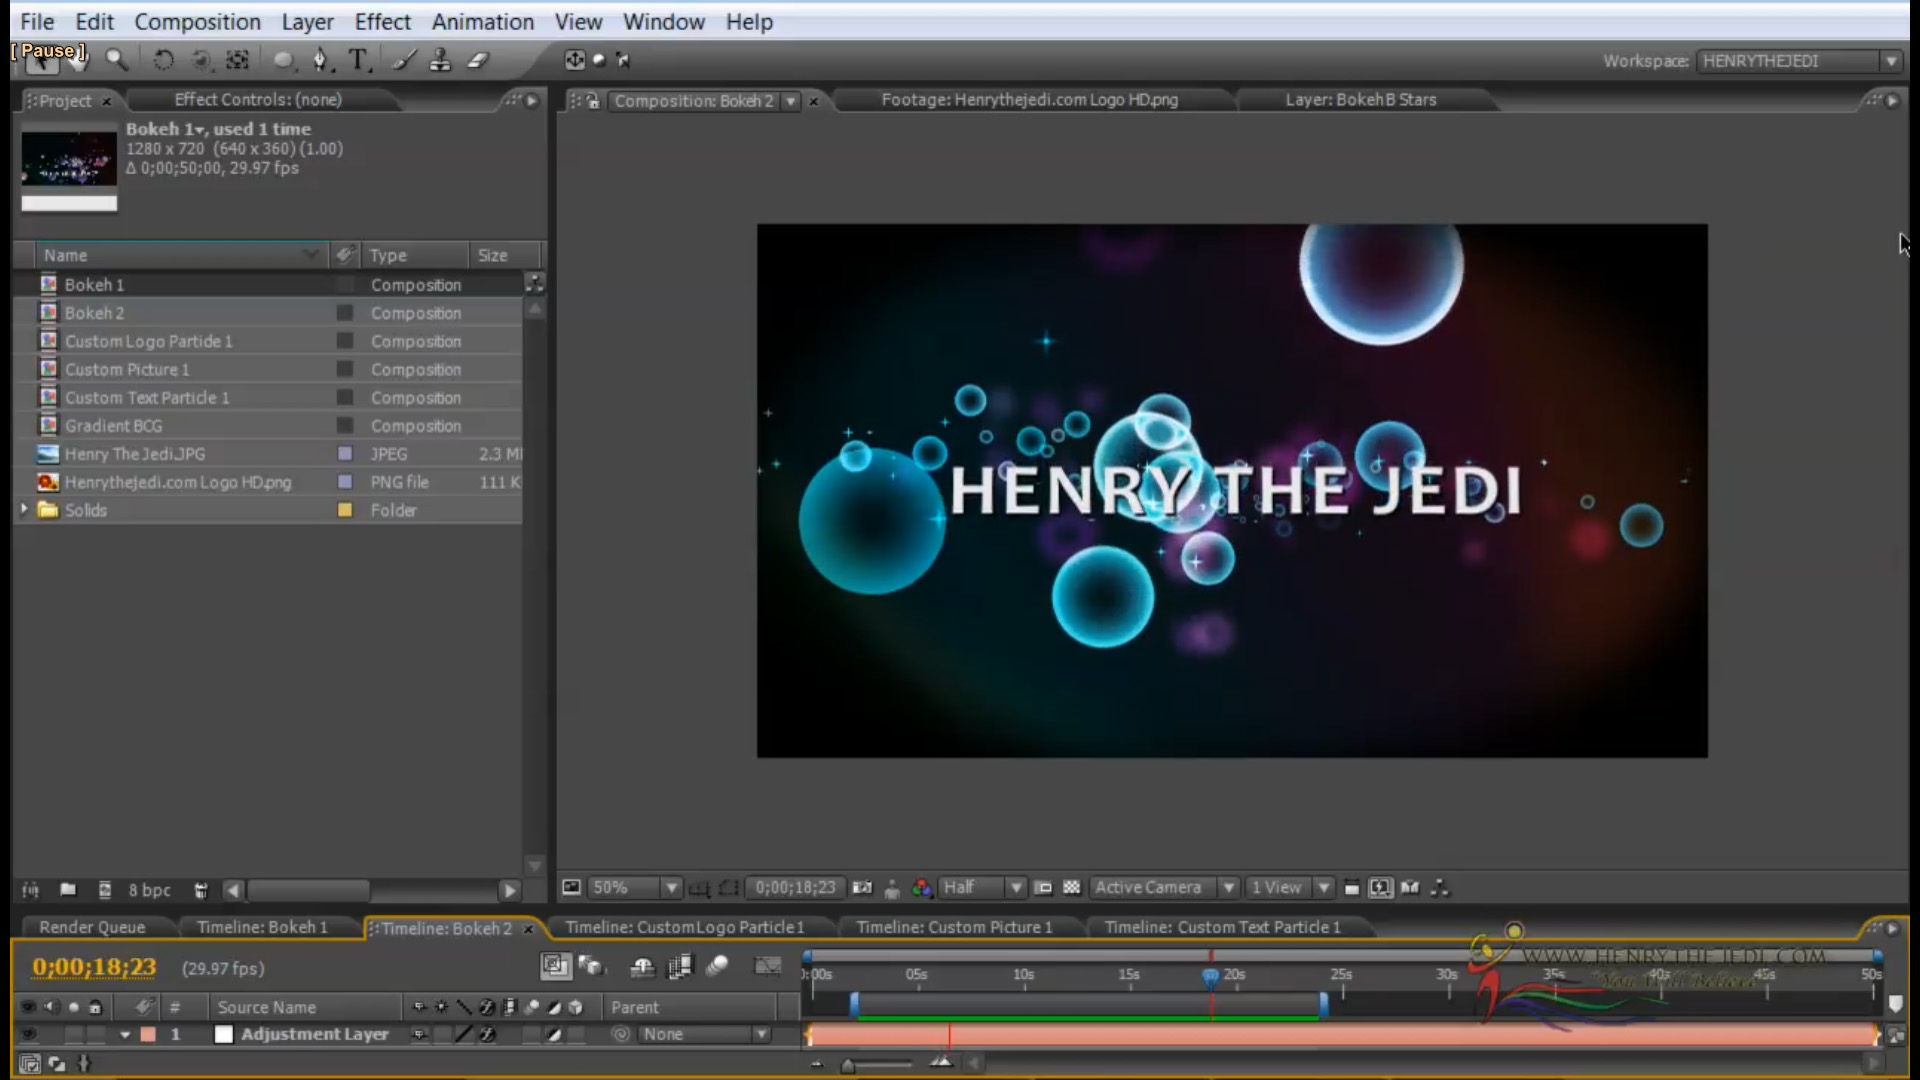The image size is (1920, 1080).
Task: Select the Layer menu item
Action: [307, 20]
